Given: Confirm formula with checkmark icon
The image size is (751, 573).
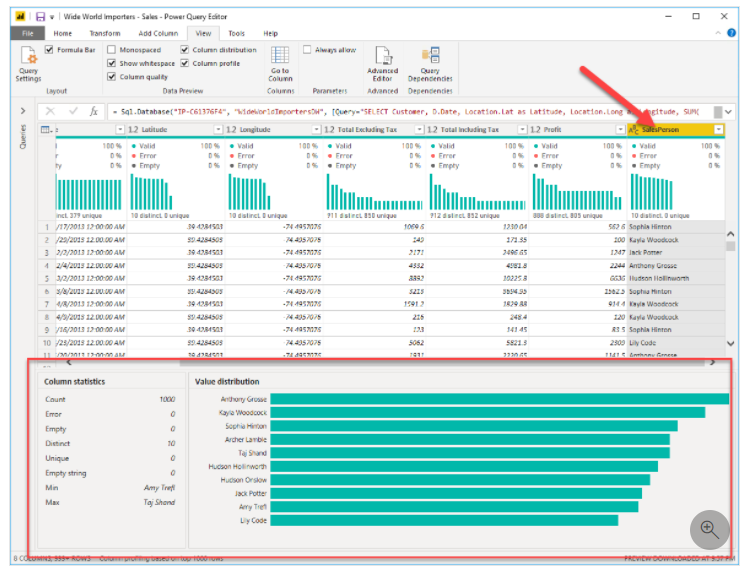Looking at the screenshot, I should pyautogui.click(x=73, y=112).
